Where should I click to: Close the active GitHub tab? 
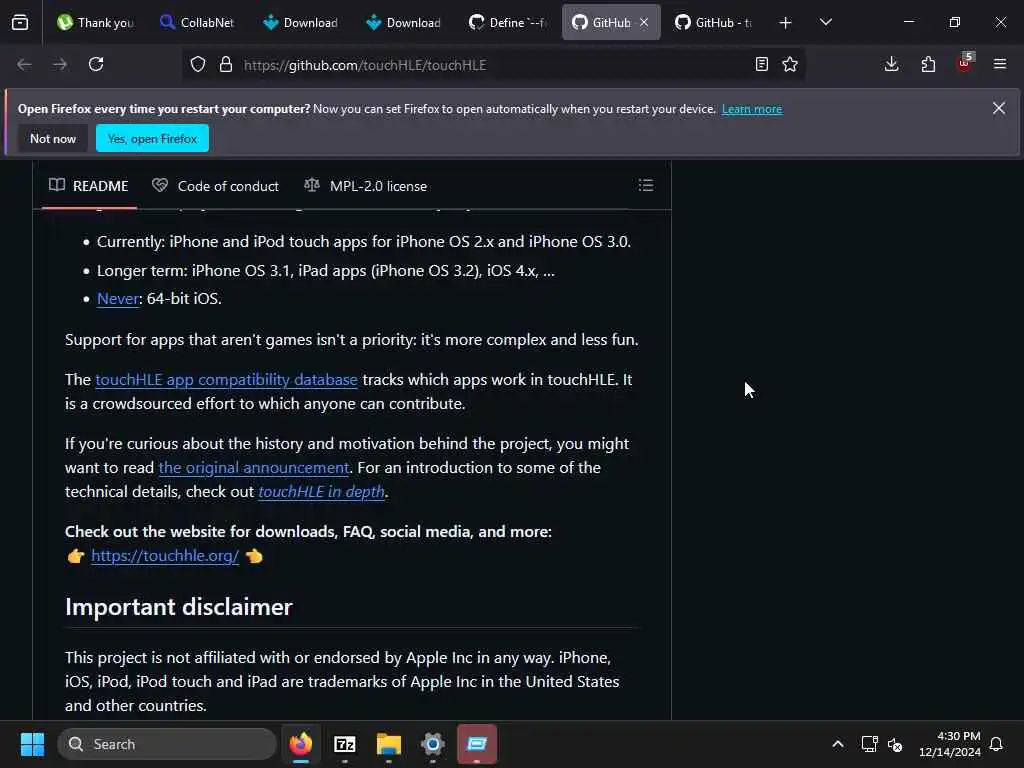644,22
